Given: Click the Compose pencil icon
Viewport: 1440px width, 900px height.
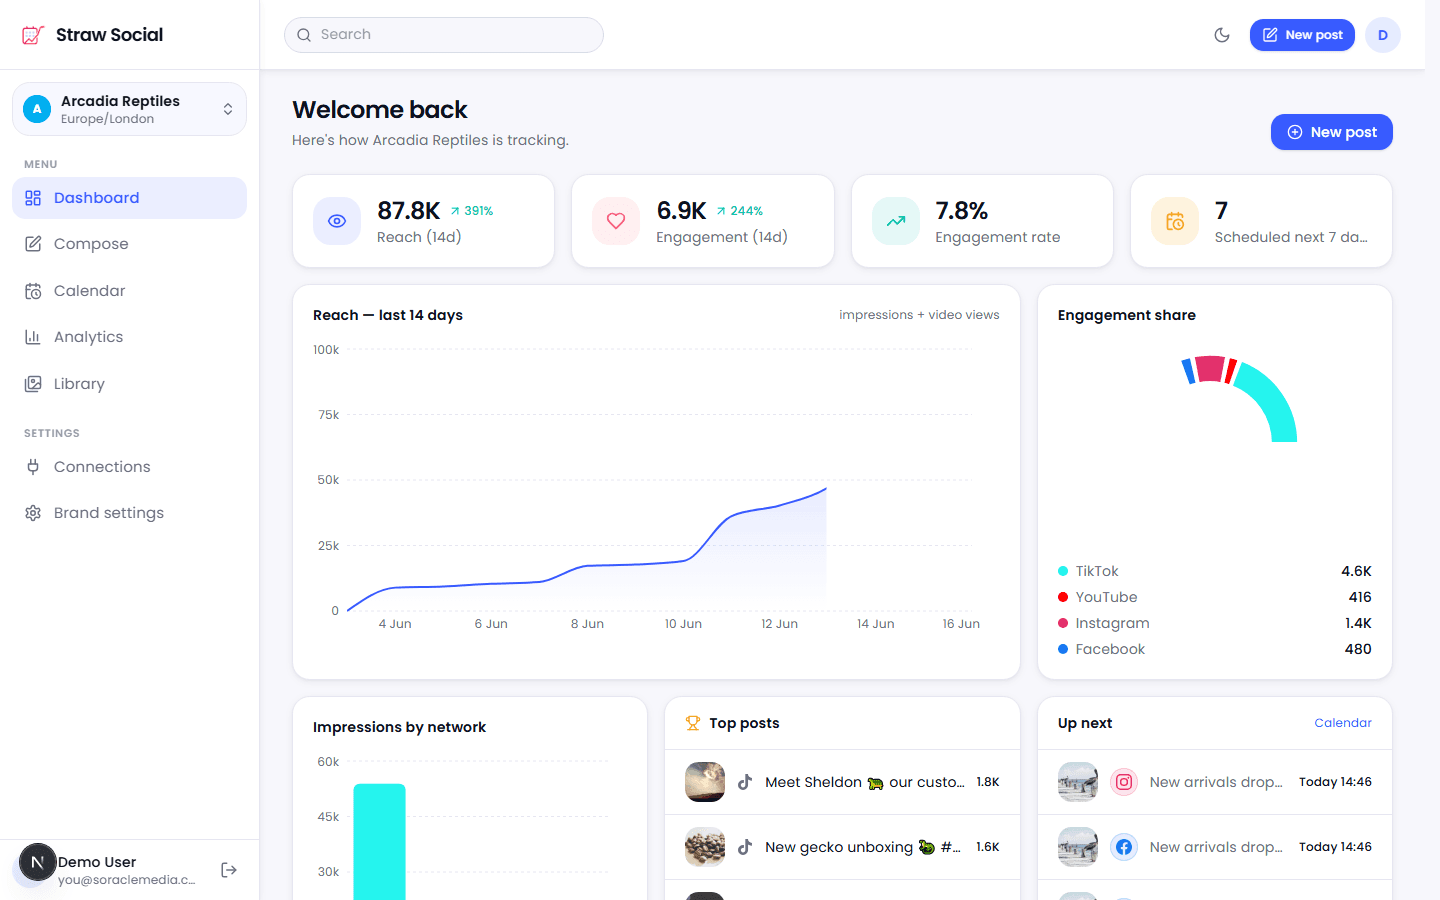Looking at the screenshot, I should coord(33,244).
